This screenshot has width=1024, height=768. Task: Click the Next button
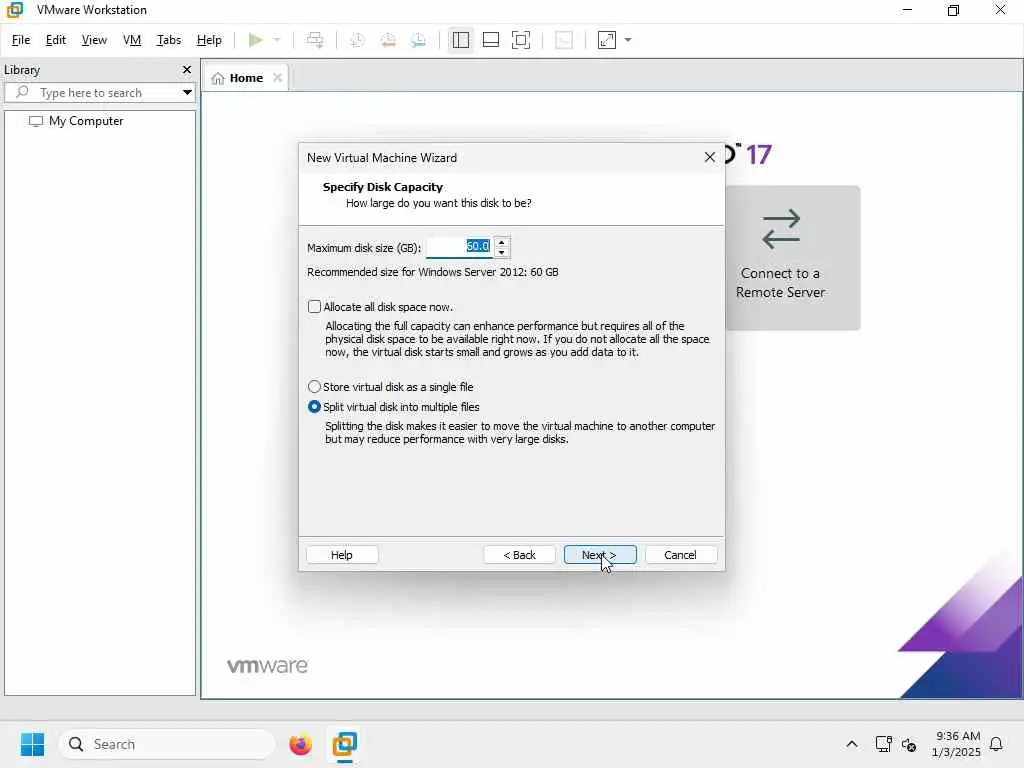(x=600, y=554)
